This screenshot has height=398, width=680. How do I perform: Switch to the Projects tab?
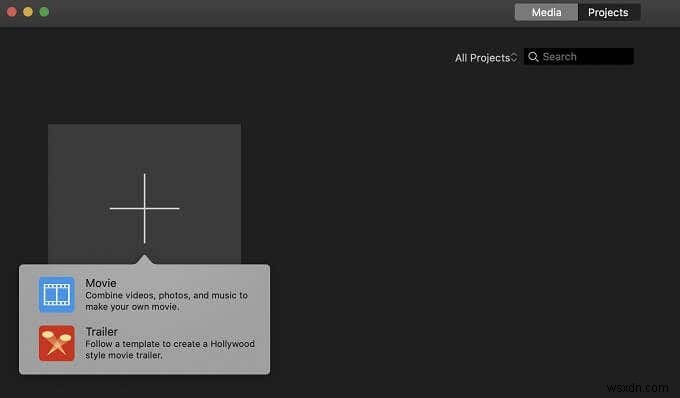coord(608,12)
